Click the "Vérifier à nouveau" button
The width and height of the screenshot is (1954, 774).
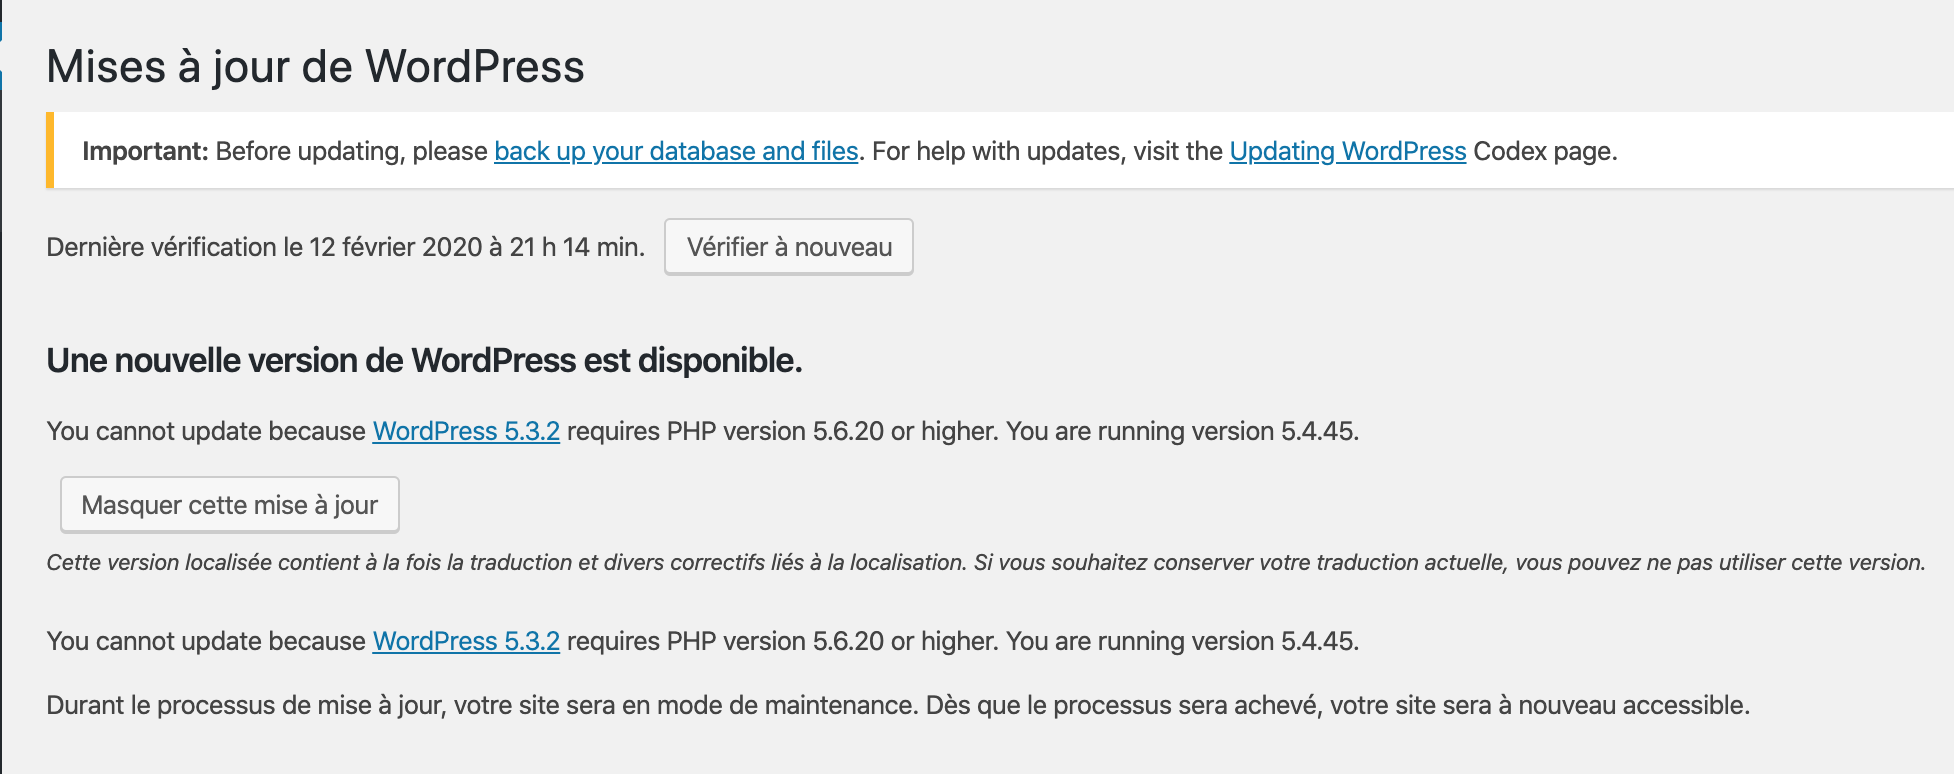[x=789, y=247]
